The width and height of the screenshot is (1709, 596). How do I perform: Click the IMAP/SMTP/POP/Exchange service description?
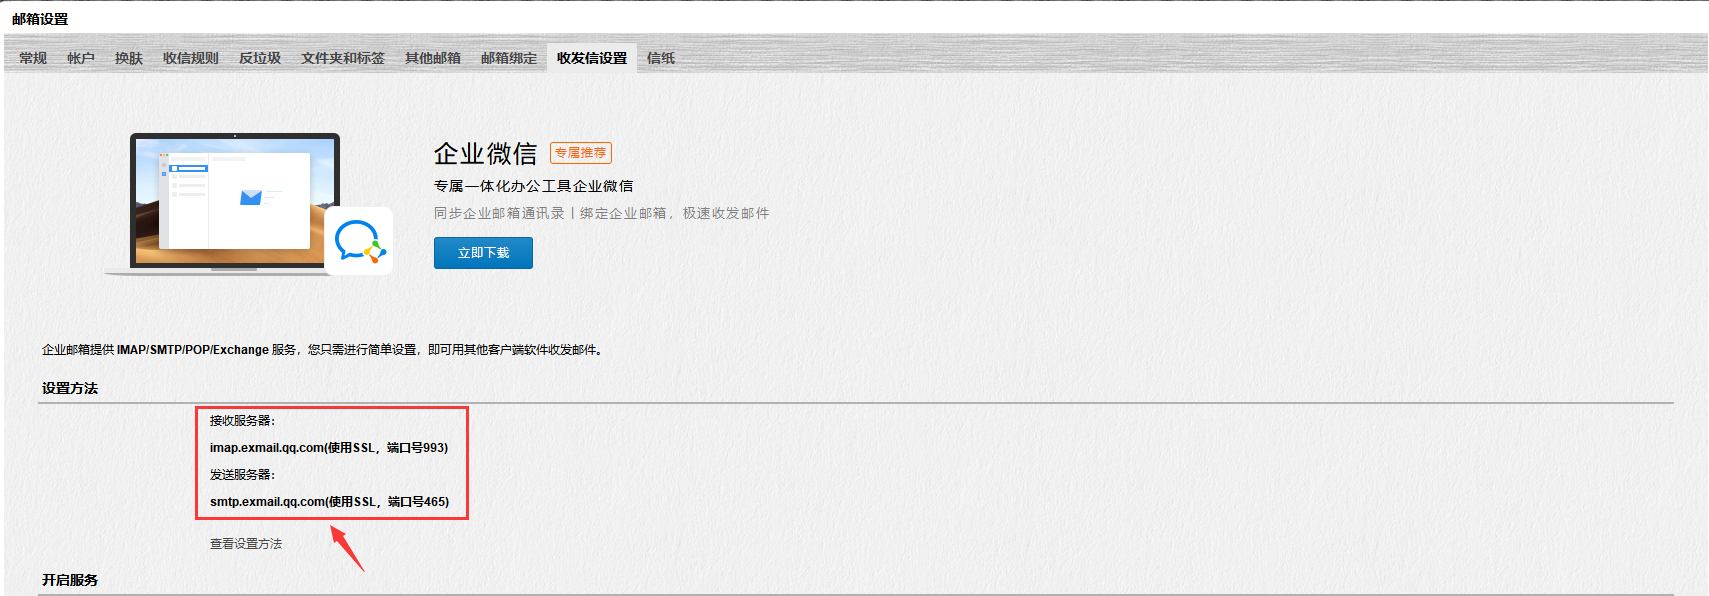click(323, 350)
